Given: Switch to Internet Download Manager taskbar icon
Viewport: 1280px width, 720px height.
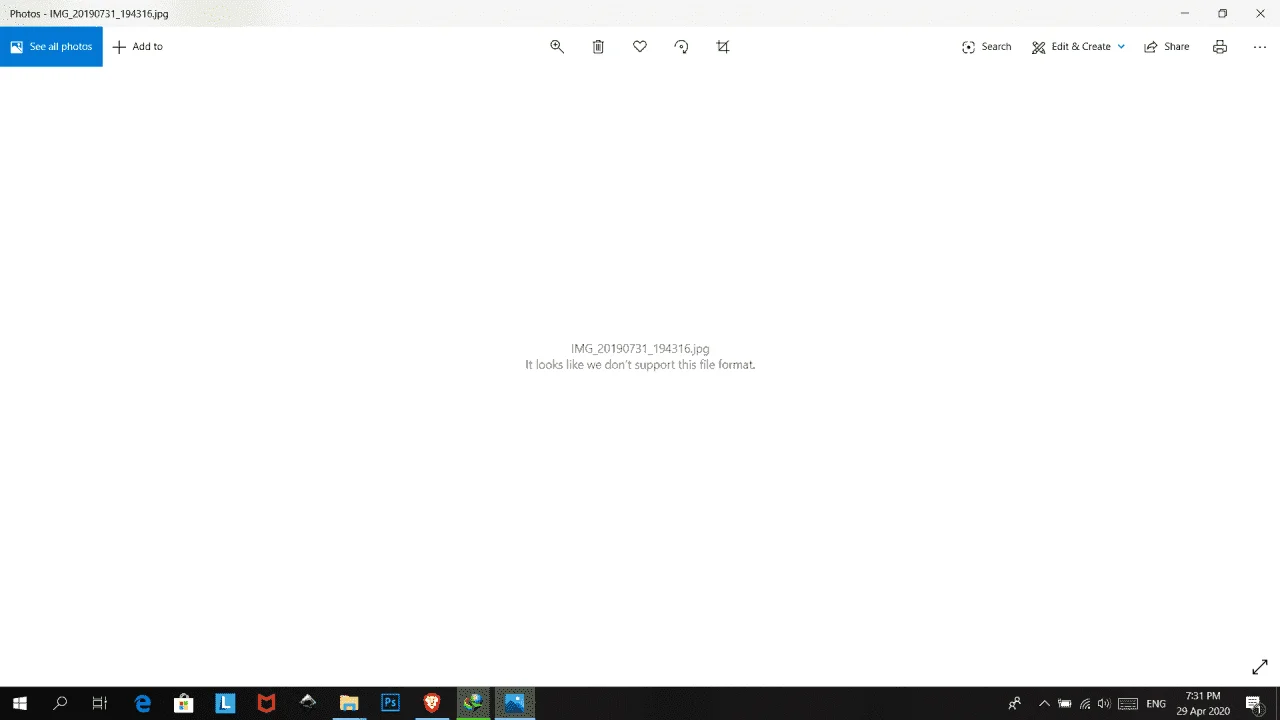Looking at the screenshot, I should pos(473,703).
